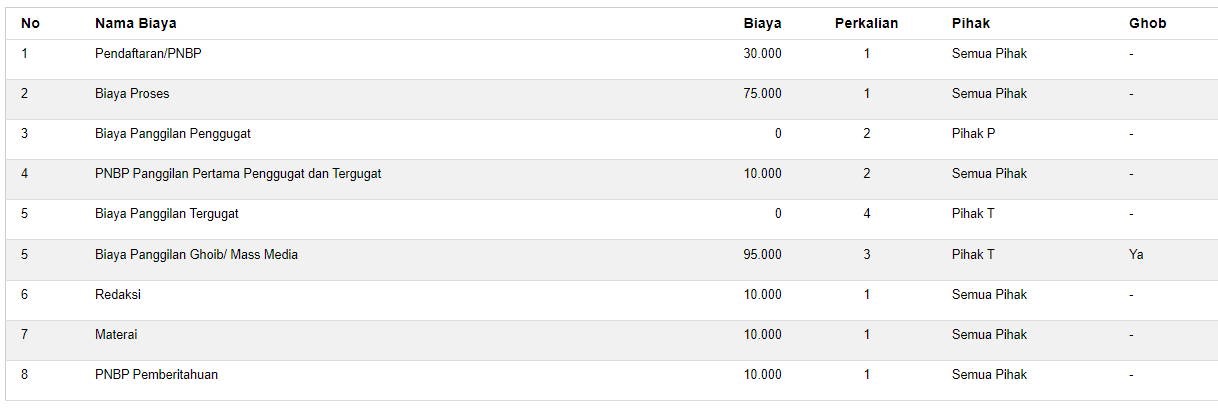Click the "Ya" value in Ghob column
1218x408 pixels.
[x=1136, y=255]
